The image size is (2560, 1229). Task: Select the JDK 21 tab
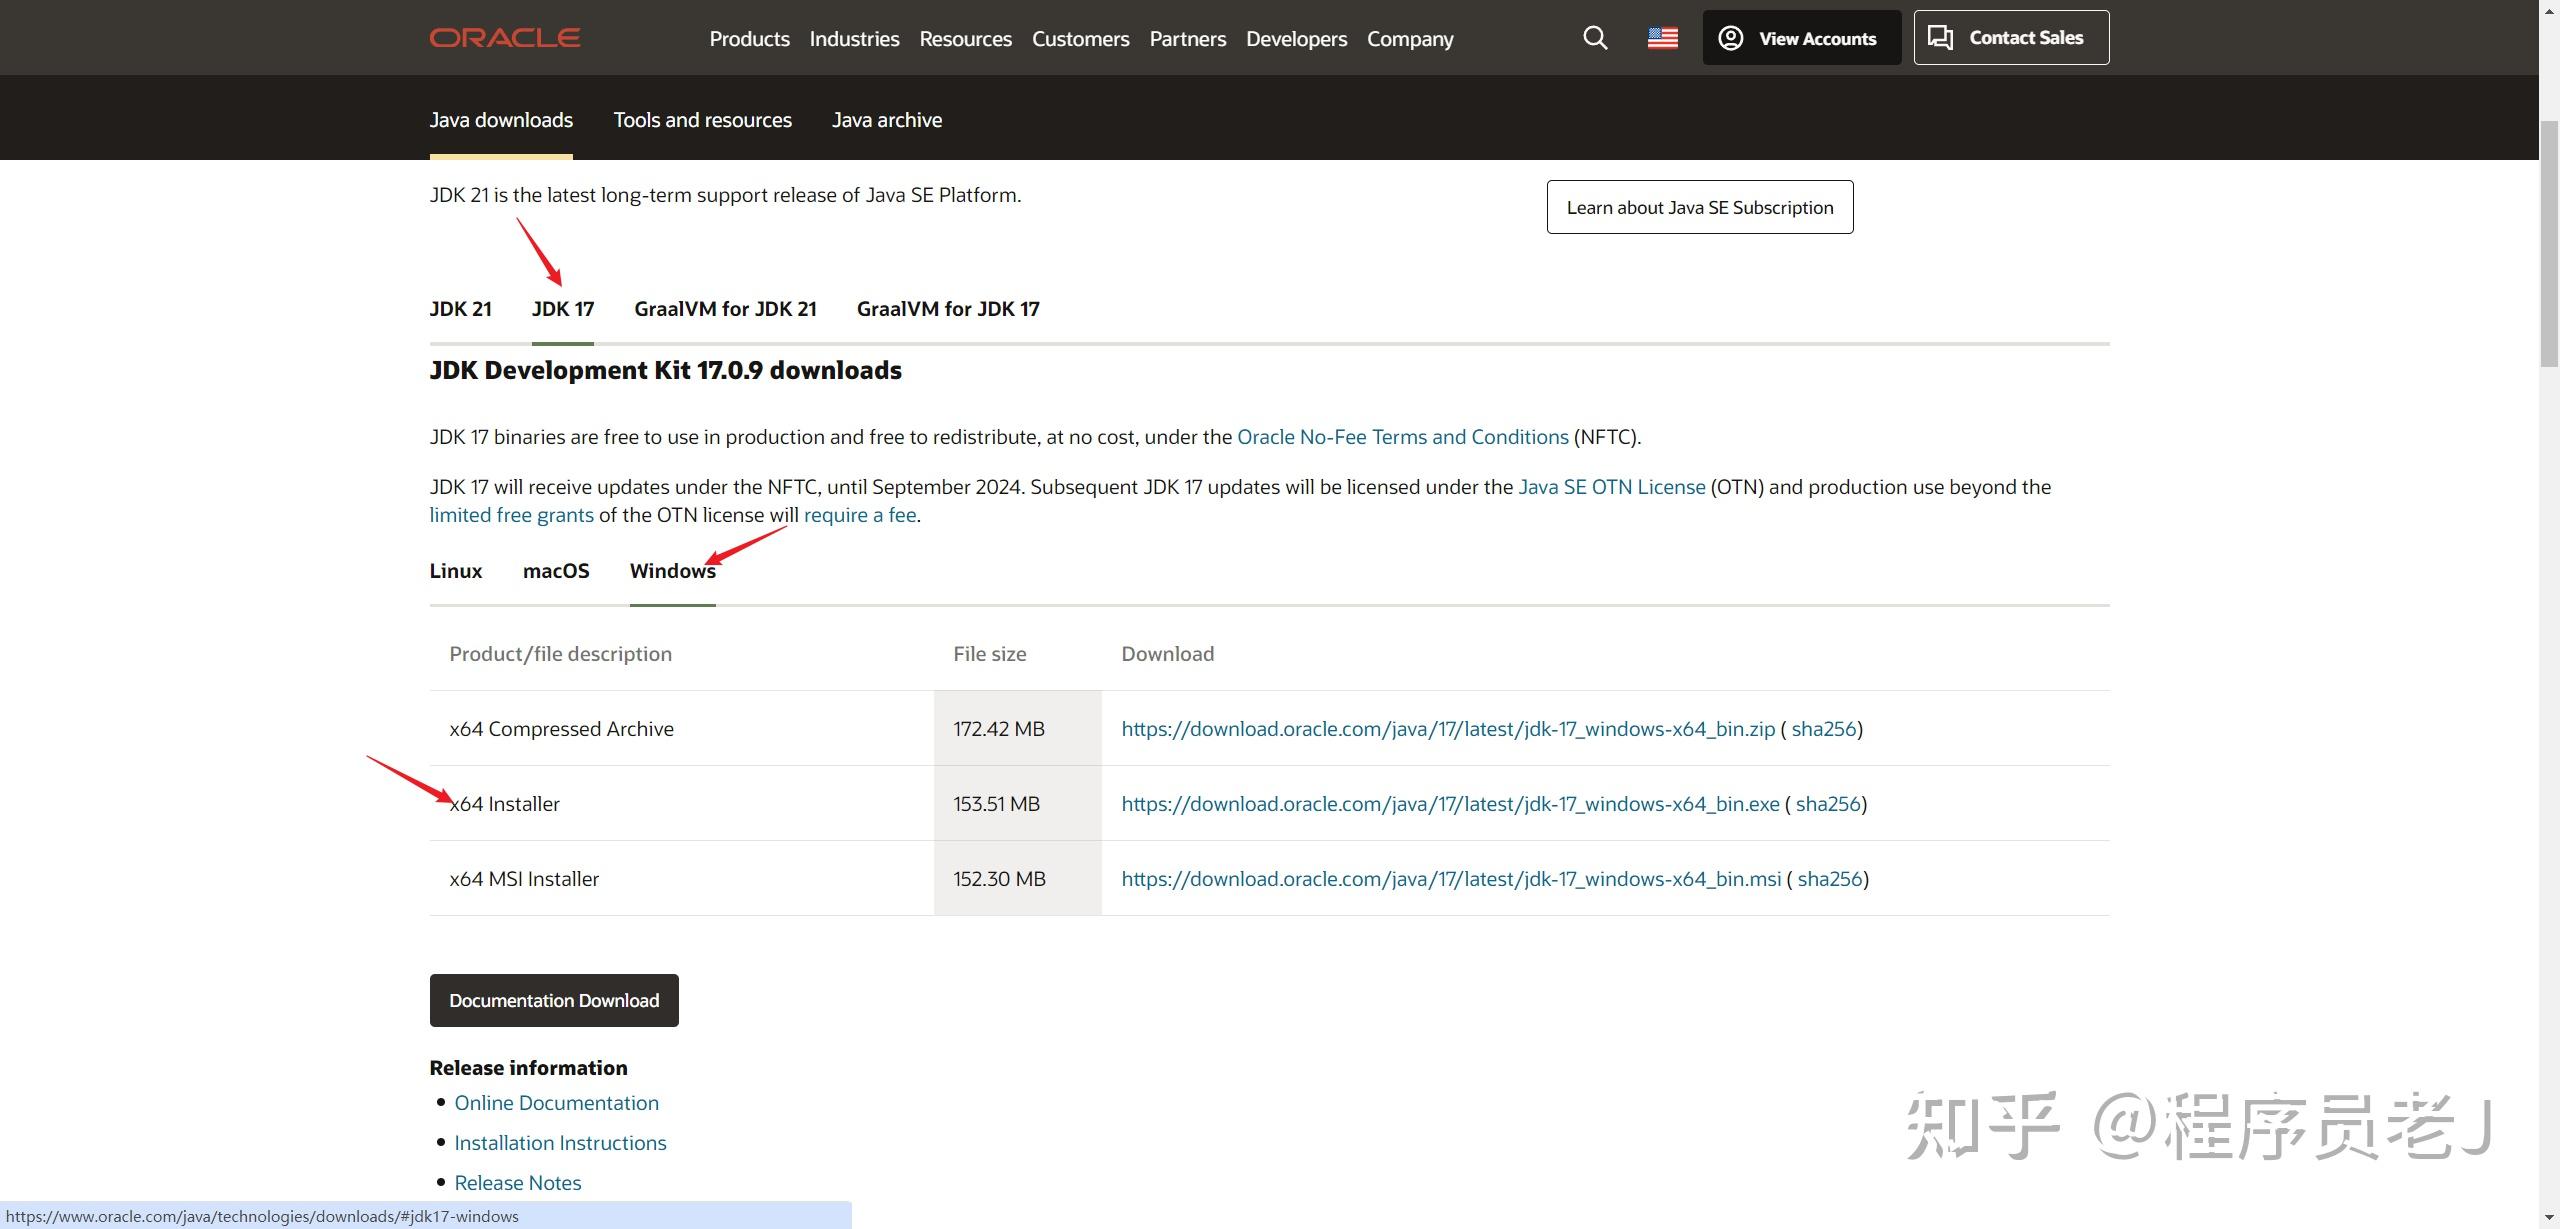(x=460, y=309)
